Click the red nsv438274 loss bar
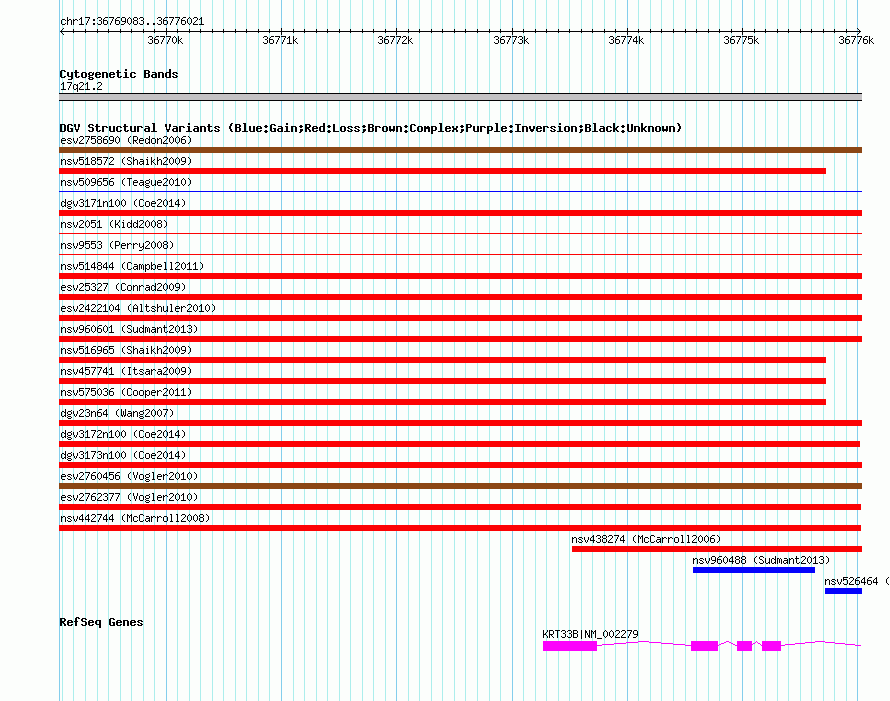The image size is (890, 701). coord(717,549)
